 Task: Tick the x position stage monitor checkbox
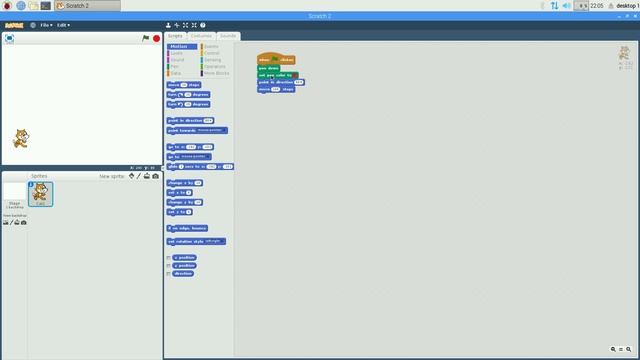tap(169, 258)
